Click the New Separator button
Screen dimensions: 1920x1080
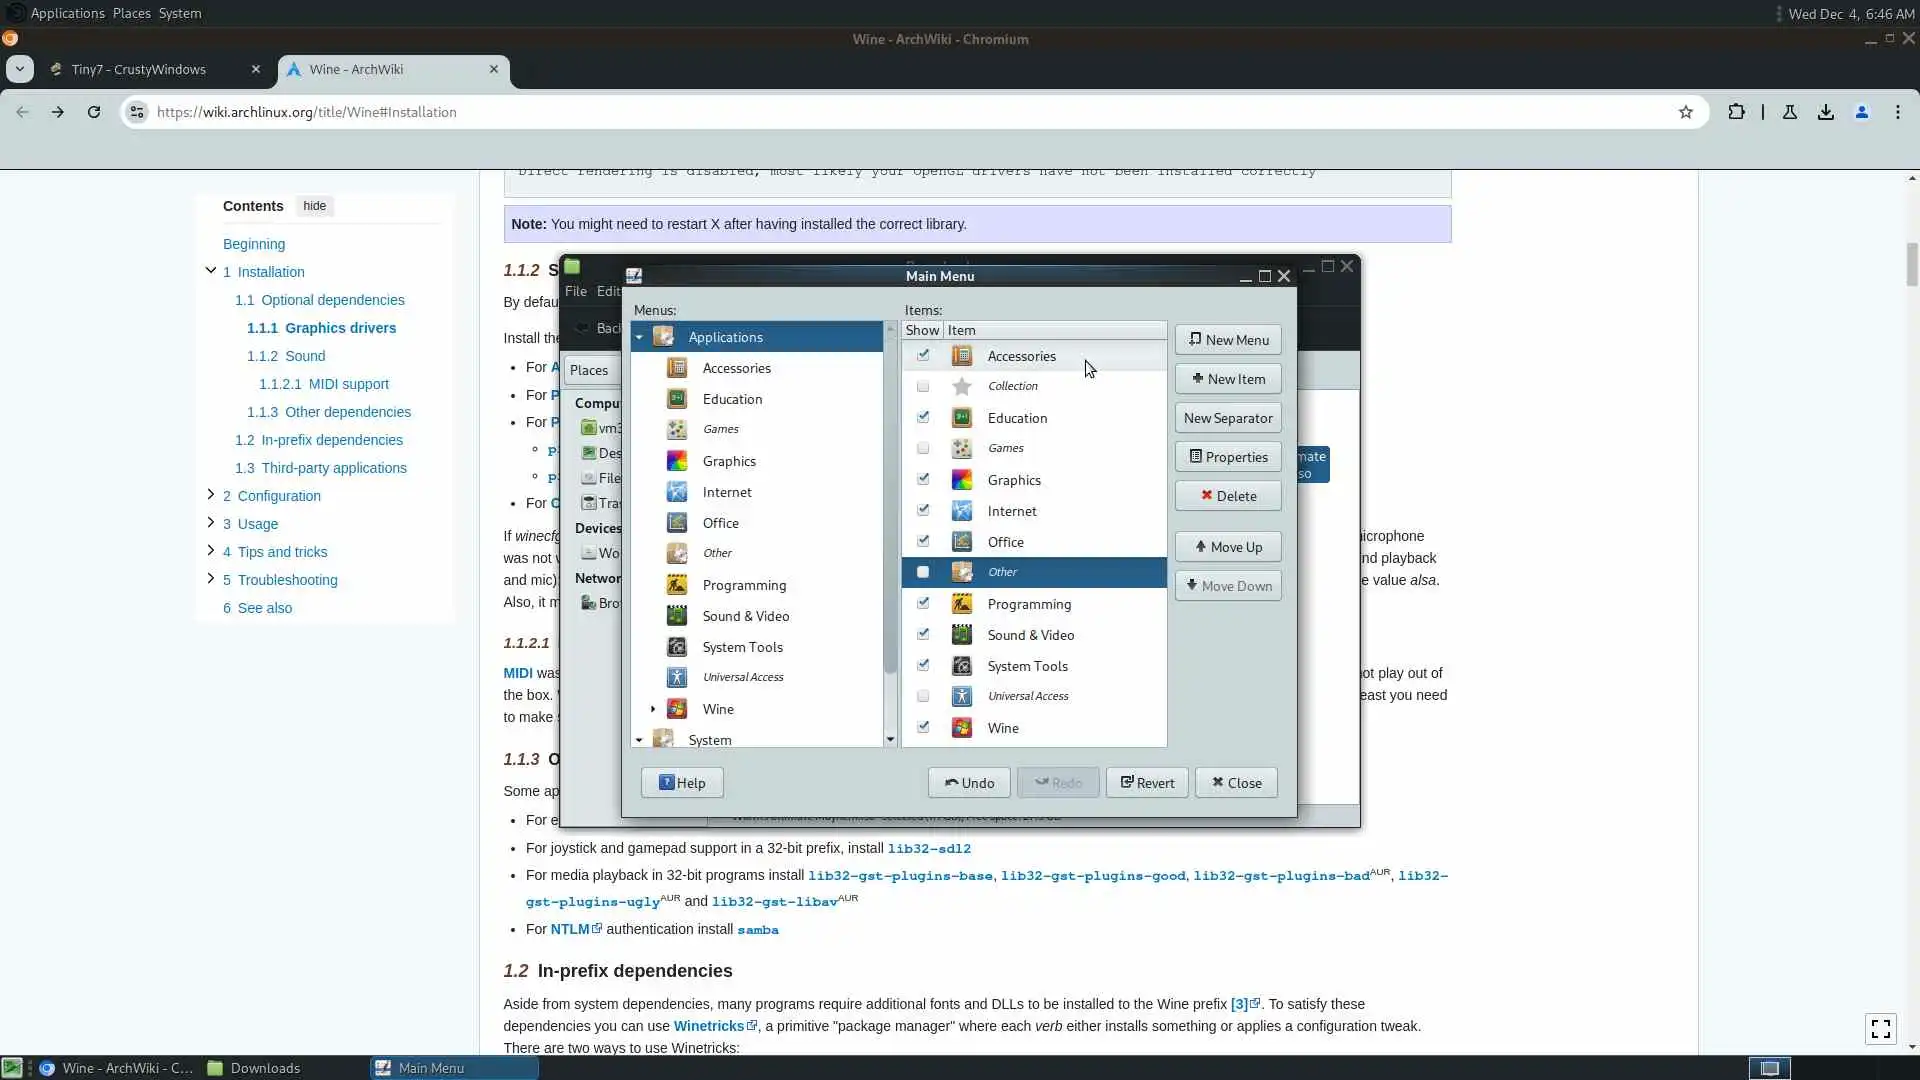coord(1228,418)
